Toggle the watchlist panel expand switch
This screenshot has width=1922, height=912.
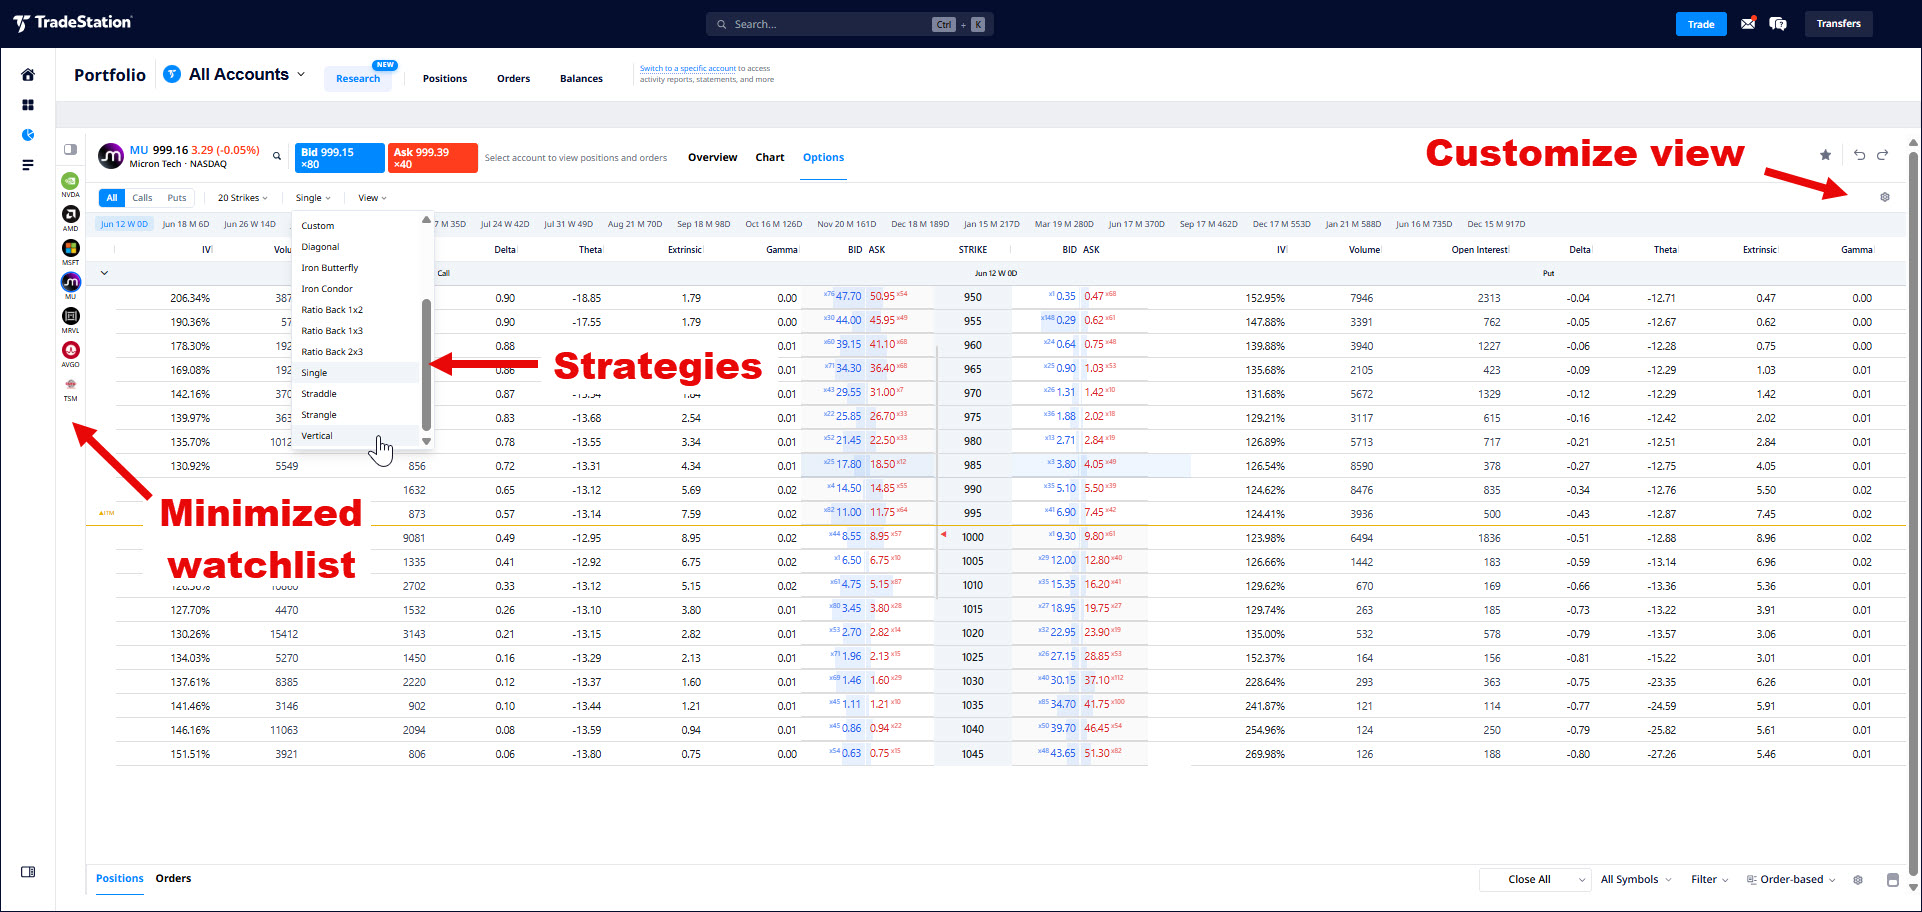[x=70, y=150]
